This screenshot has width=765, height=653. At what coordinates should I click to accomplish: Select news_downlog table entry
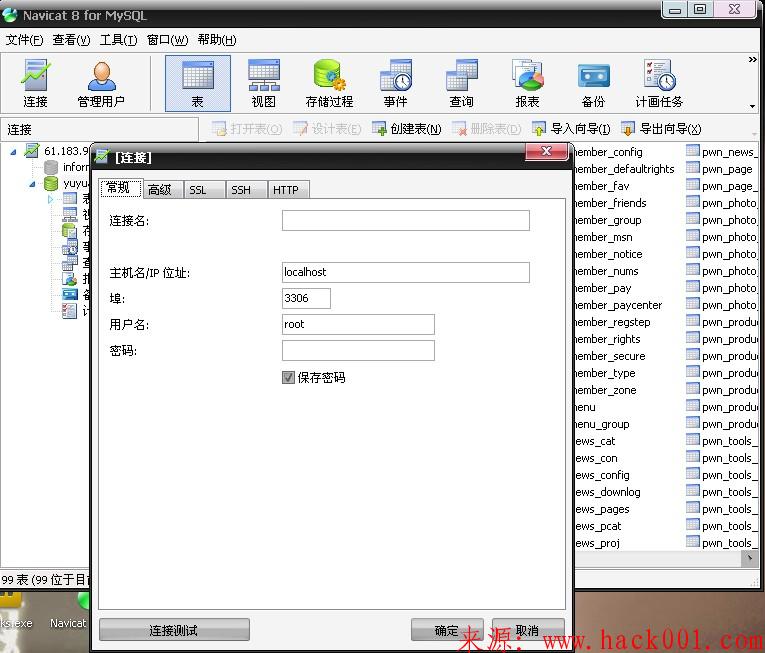pos(608,492)
